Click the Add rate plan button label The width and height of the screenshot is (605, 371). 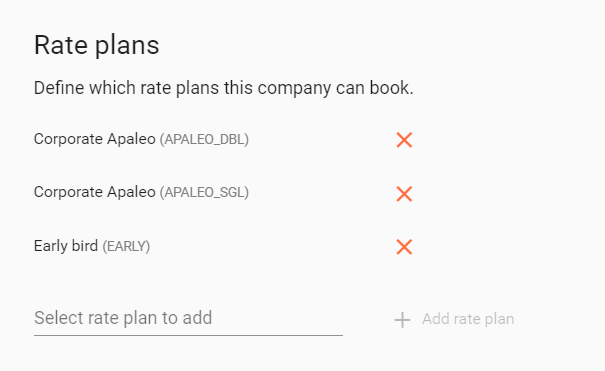pyautogui.click(x=468, y=319)
